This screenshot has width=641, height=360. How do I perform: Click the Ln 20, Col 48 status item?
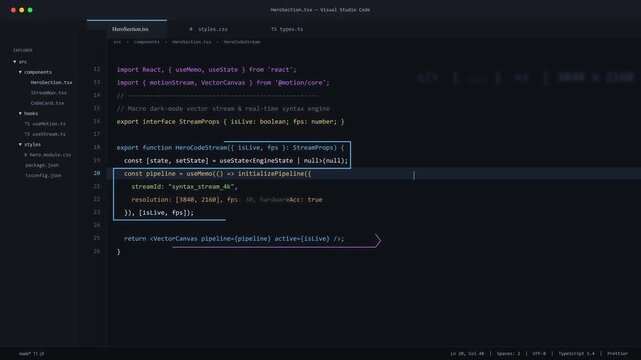pyautogui.click(x=467, y=353)
